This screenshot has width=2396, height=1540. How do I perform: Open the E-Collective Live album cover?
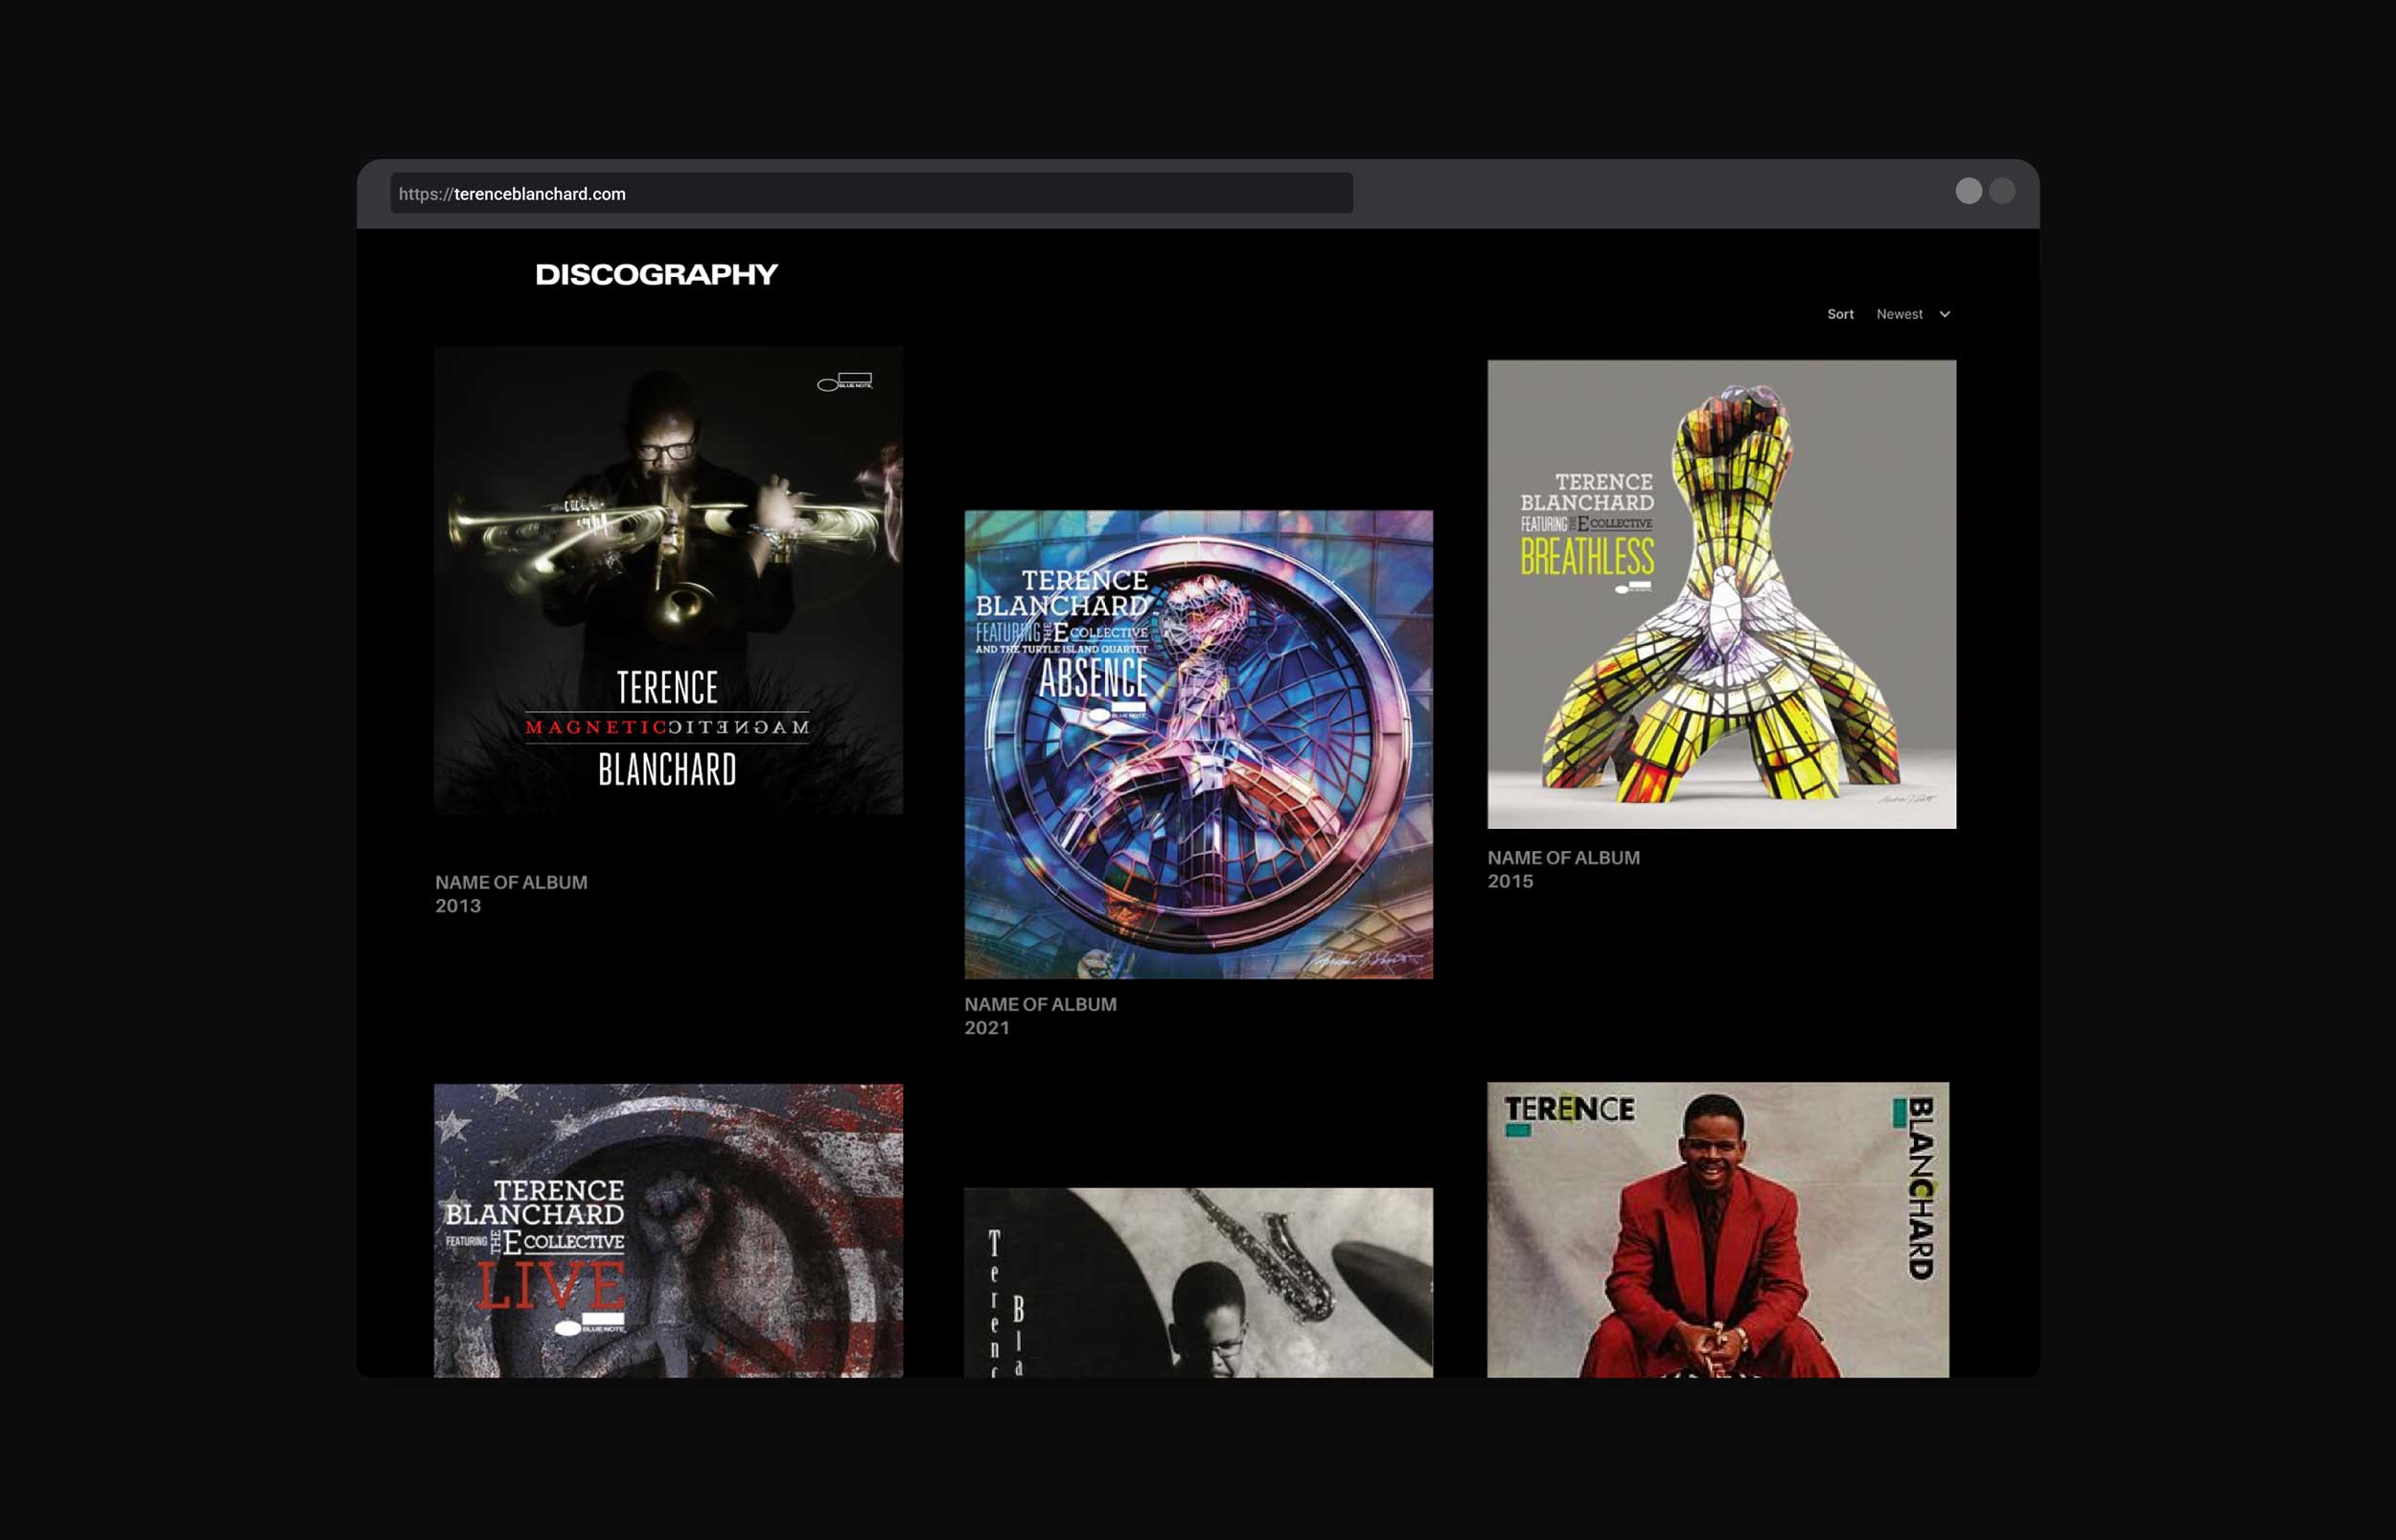[x=668, y=1230]
